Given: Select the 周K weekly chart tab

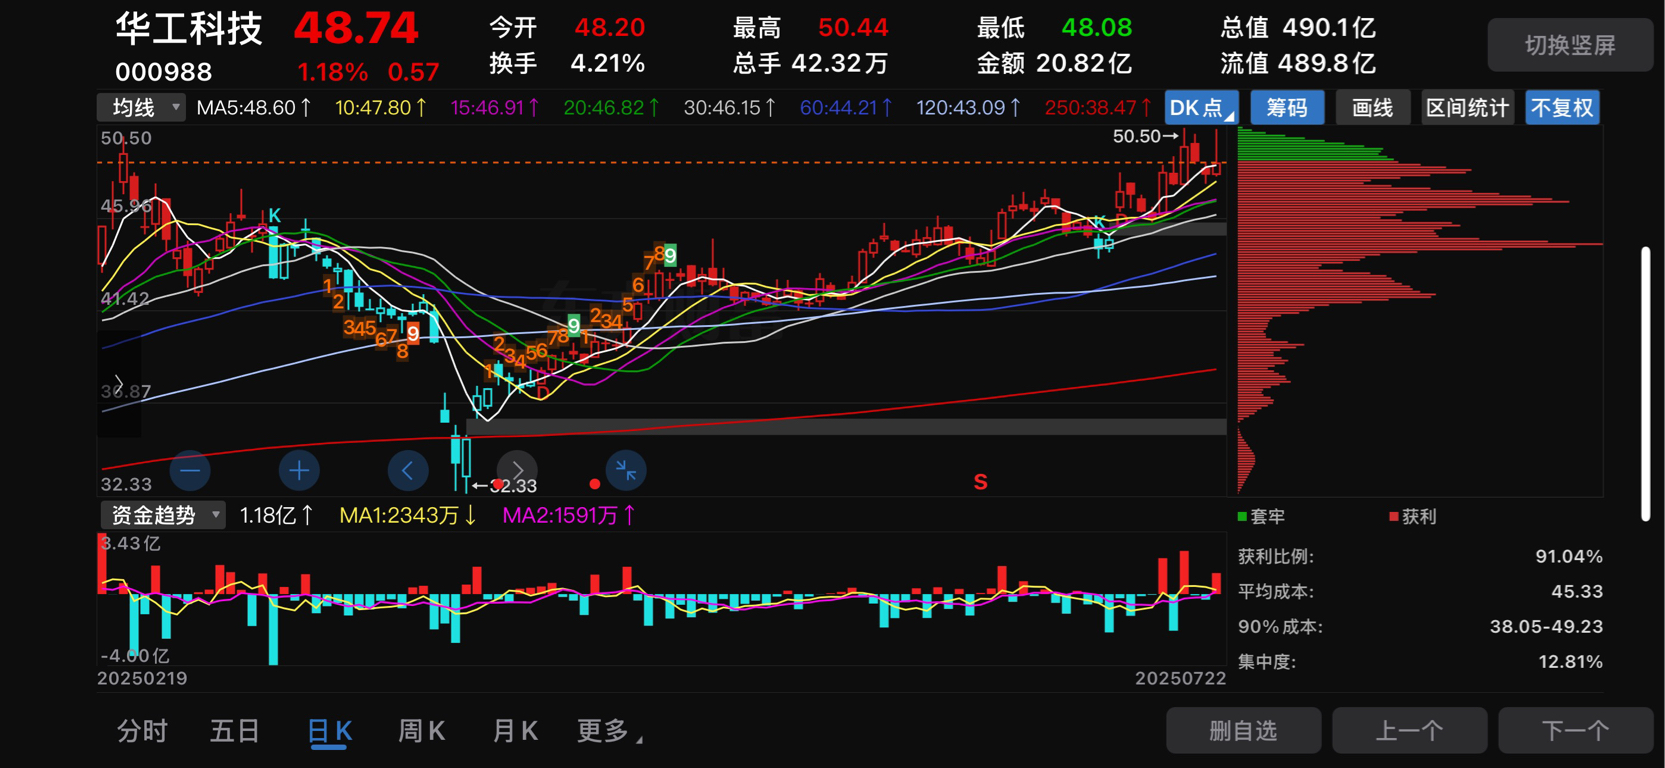Looking at the screenshot, I should pyautogui.click(x=421, y=731).
